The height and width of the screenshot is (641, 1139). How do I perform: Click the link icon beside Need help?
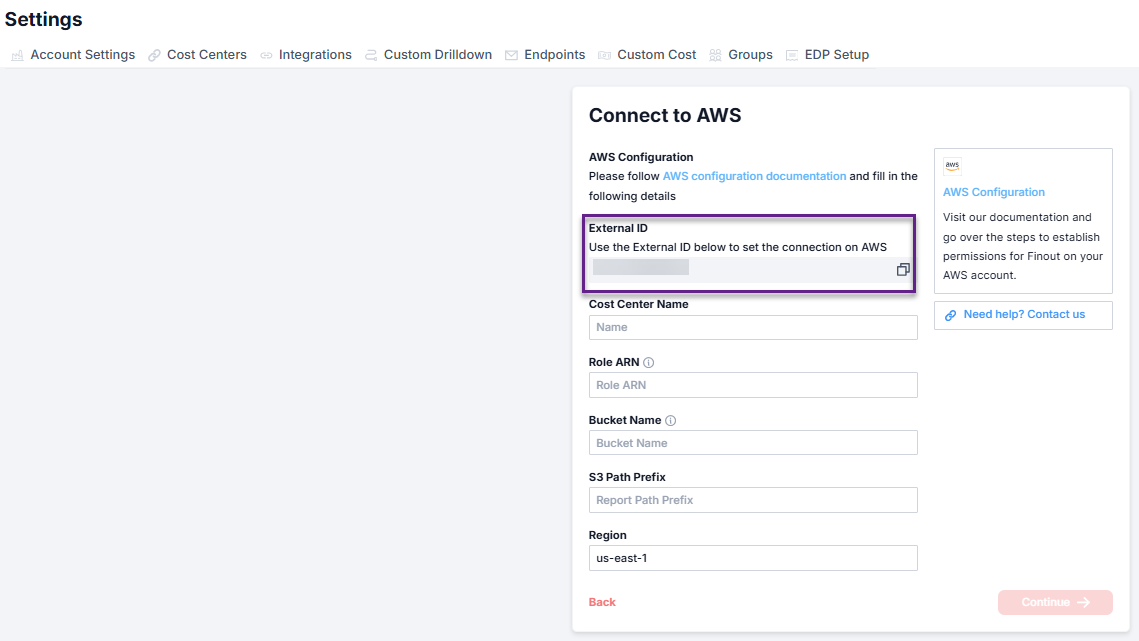coord(951,315)
